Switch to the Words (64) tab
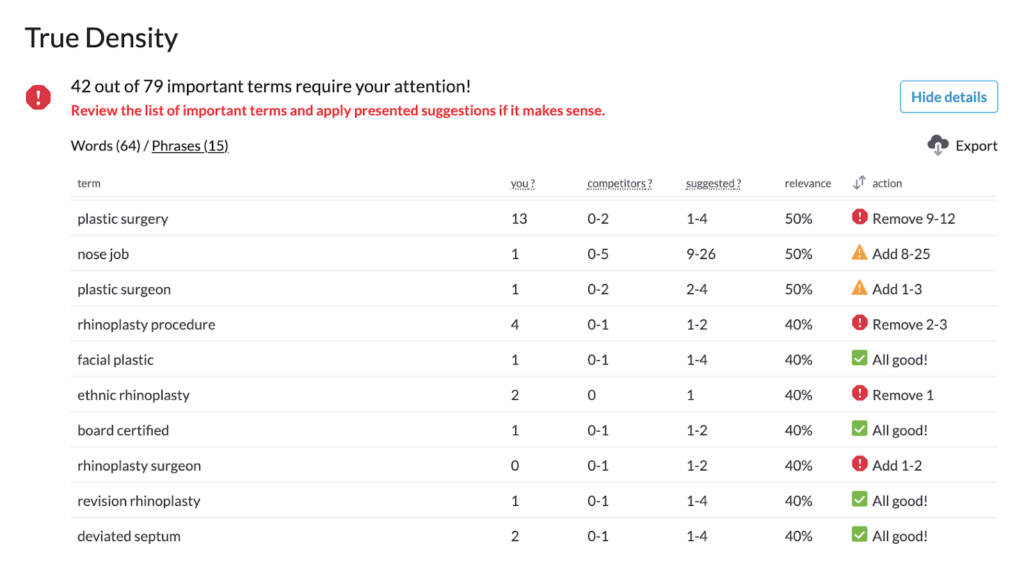This screenshot has height=568, width=1024. (x=106, y=146)
